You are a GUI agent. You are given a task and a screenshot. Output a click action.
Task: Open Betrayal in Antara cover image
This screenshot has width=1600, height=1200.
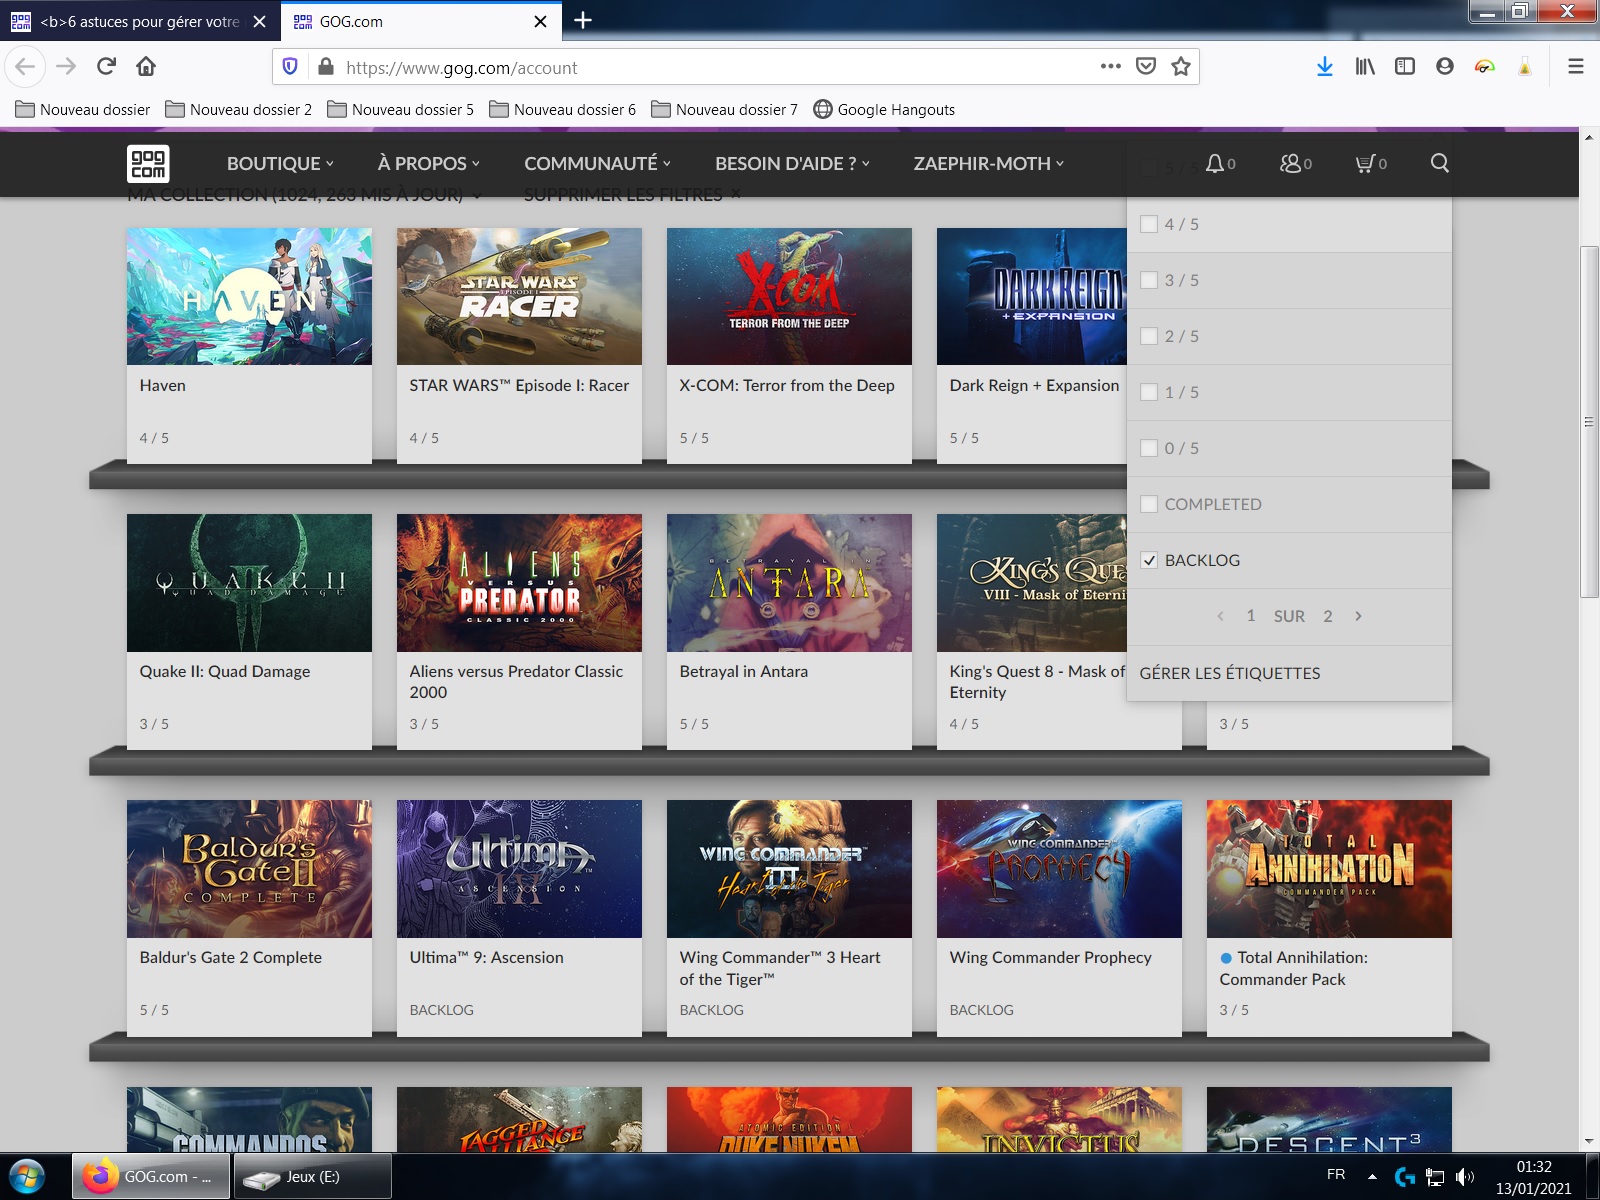(789, 583)
